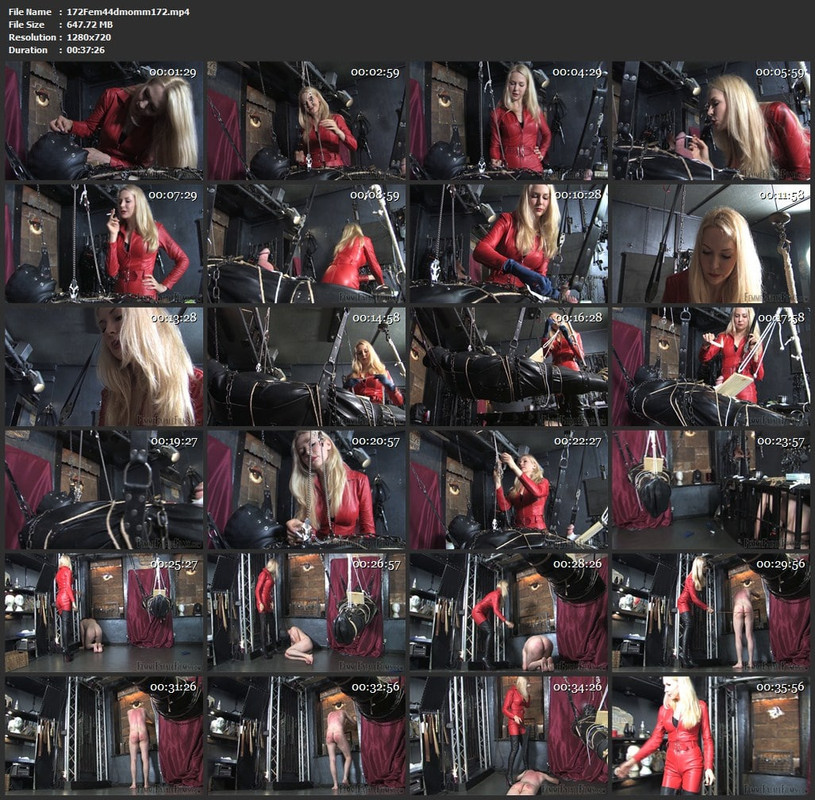Open the thumbnail marked 00:28:26
This screenshot has height=800, width=815.
tap(508, 612)
